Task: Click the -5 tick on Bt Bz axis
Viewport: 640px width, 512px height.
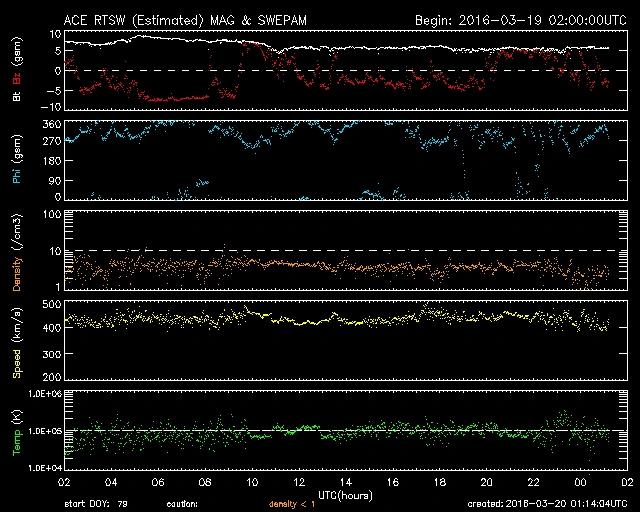Action: (x=54, y=90)
